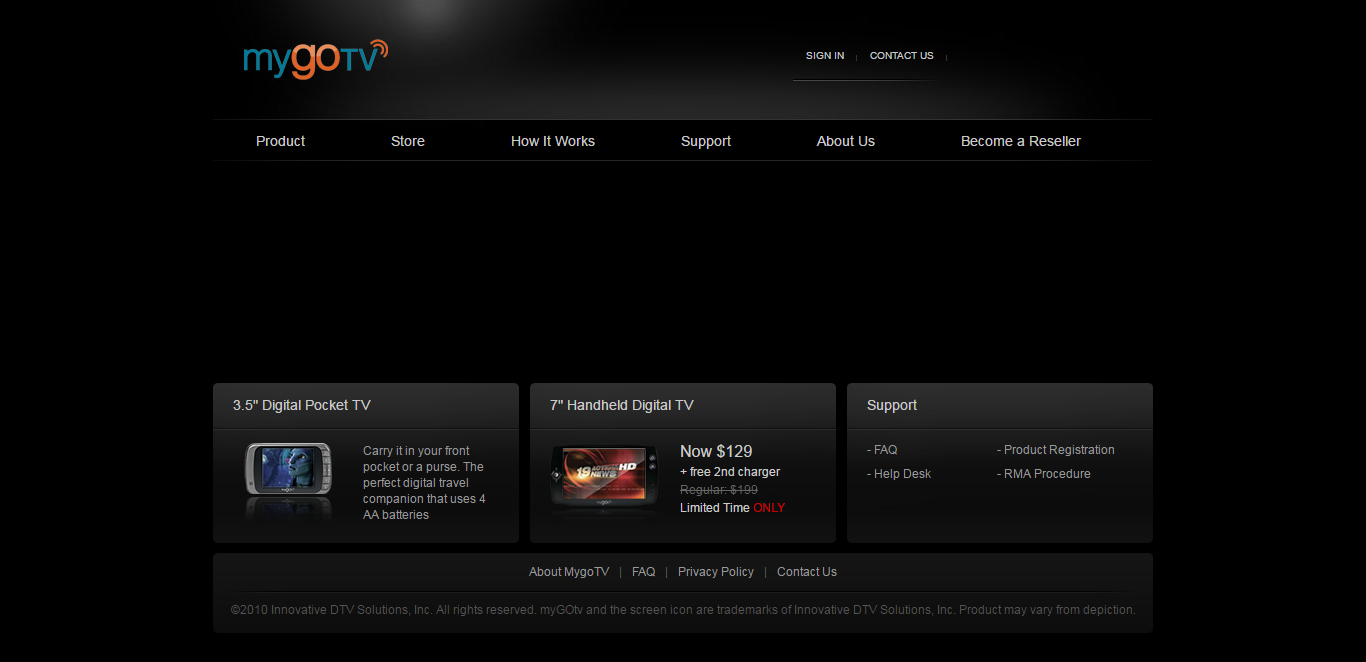Open the FAQ link in Support panel
The image size is (1366, 662).
884,450
